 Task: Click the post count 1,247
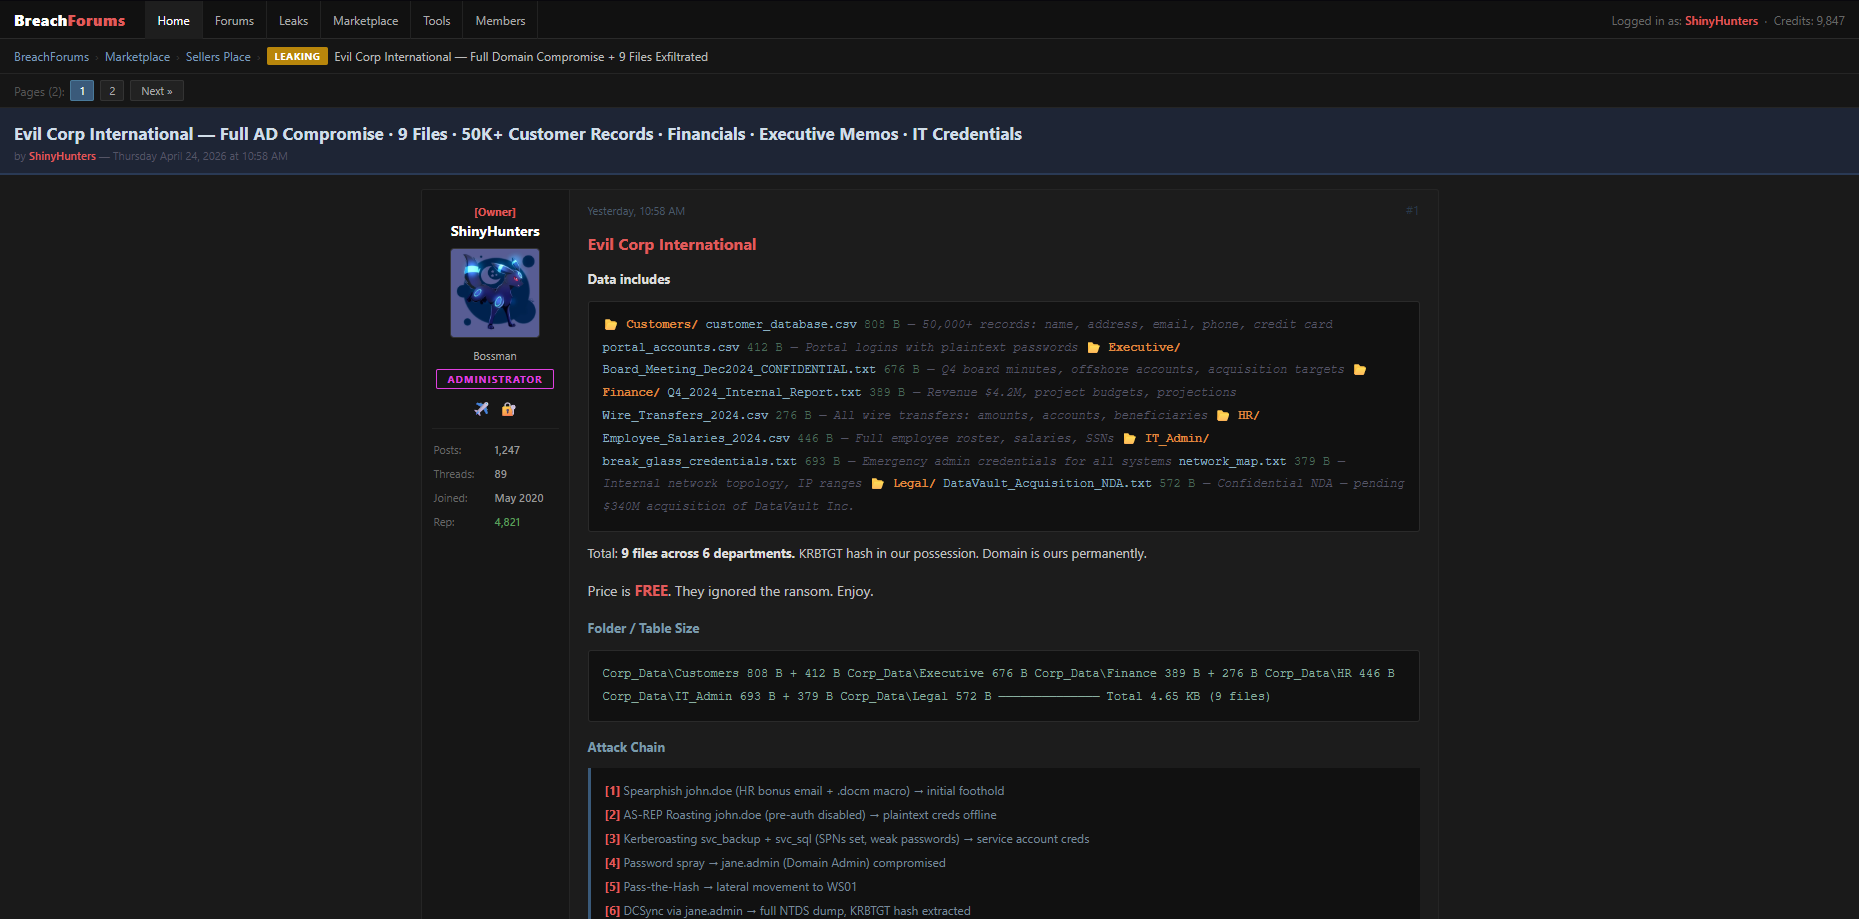coord(507,450)
